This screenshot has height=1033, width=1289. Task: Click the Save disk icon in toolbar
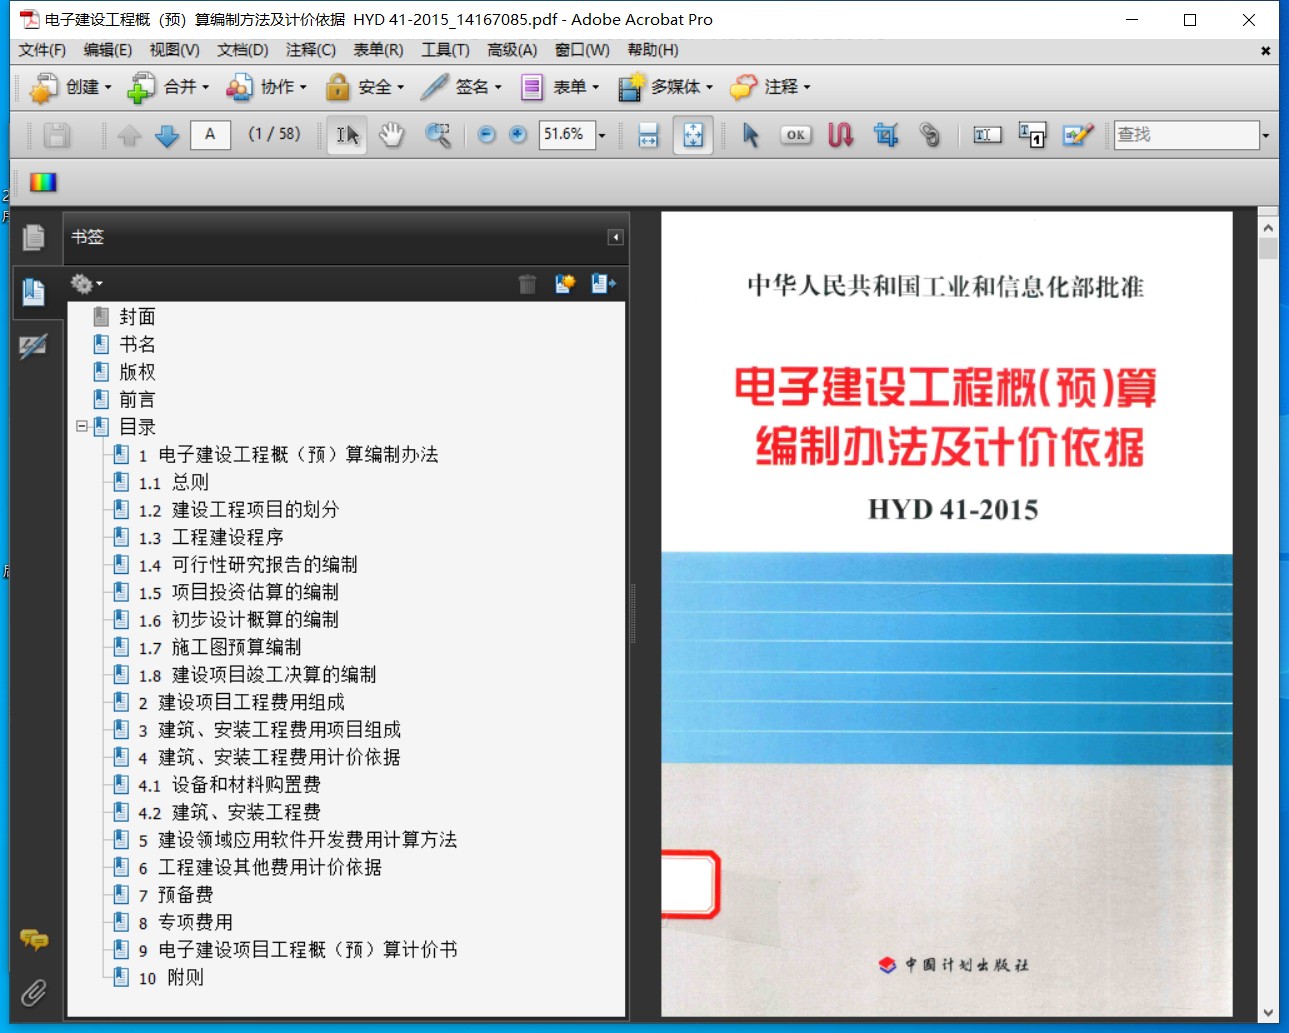point(57,135)
